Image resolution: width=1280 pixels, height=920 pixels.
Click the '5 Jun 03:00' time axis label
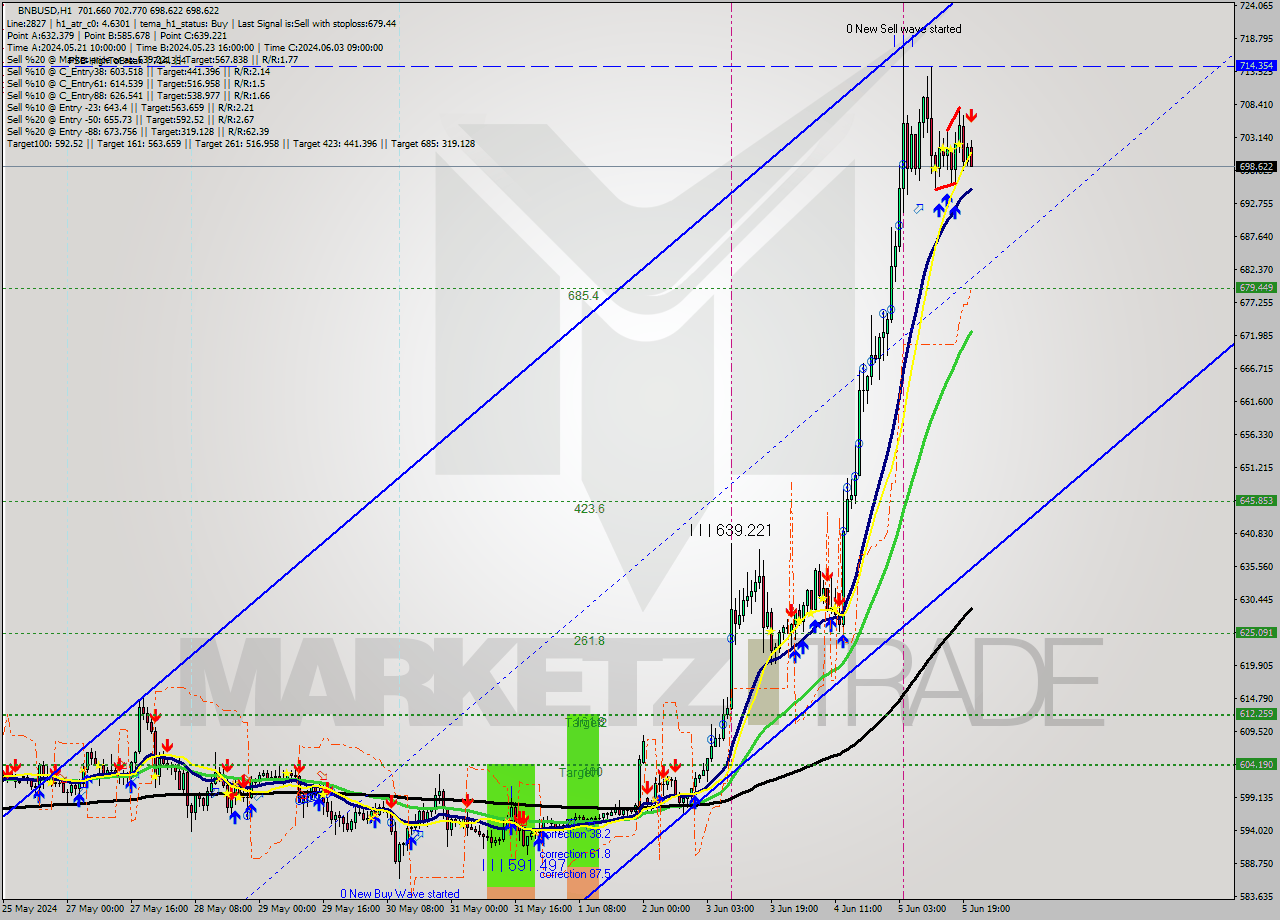(922, 909)
